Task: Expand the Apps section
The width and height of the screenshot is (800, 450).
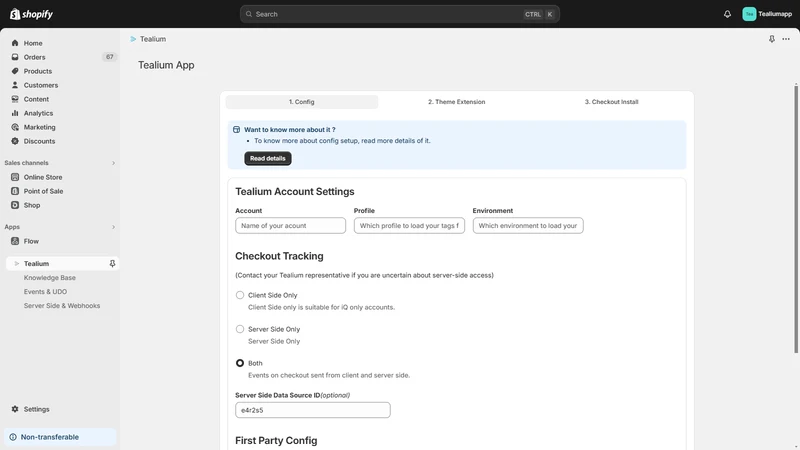Action: click(x=113, y=227)
